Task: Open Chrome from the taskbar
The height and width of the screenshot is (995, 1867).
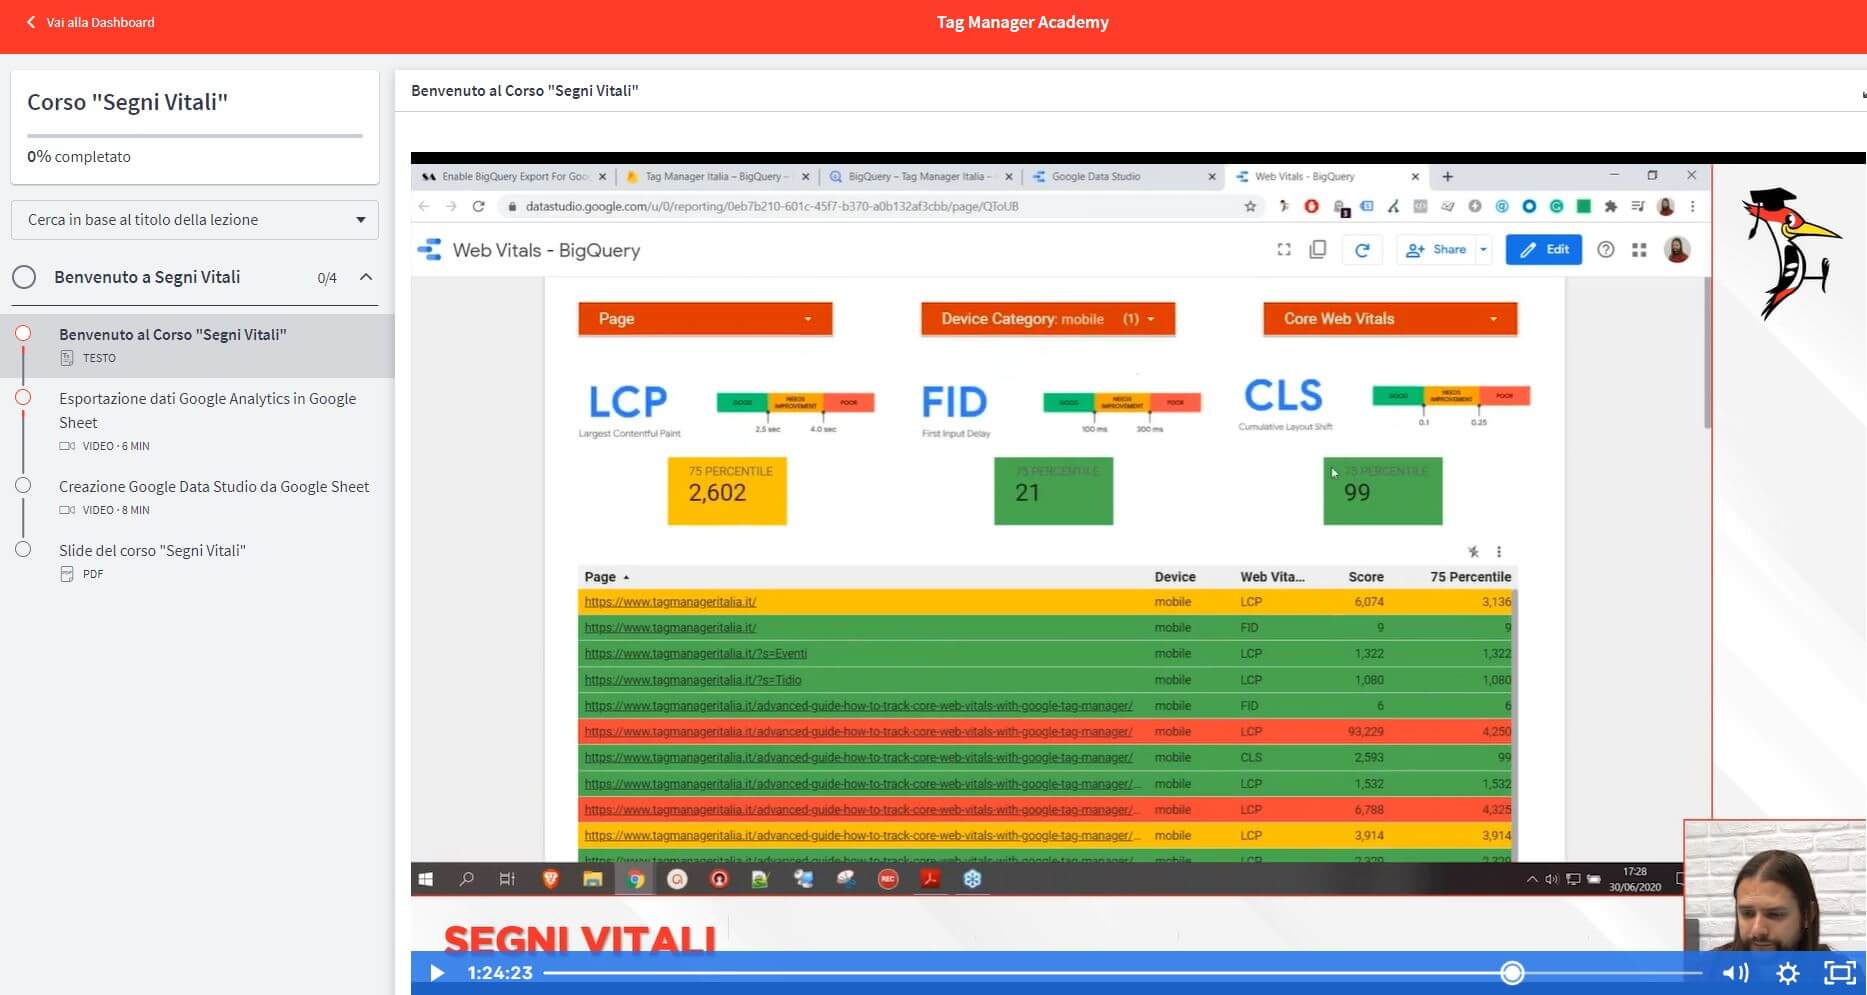Action: [x=635, y=879]
